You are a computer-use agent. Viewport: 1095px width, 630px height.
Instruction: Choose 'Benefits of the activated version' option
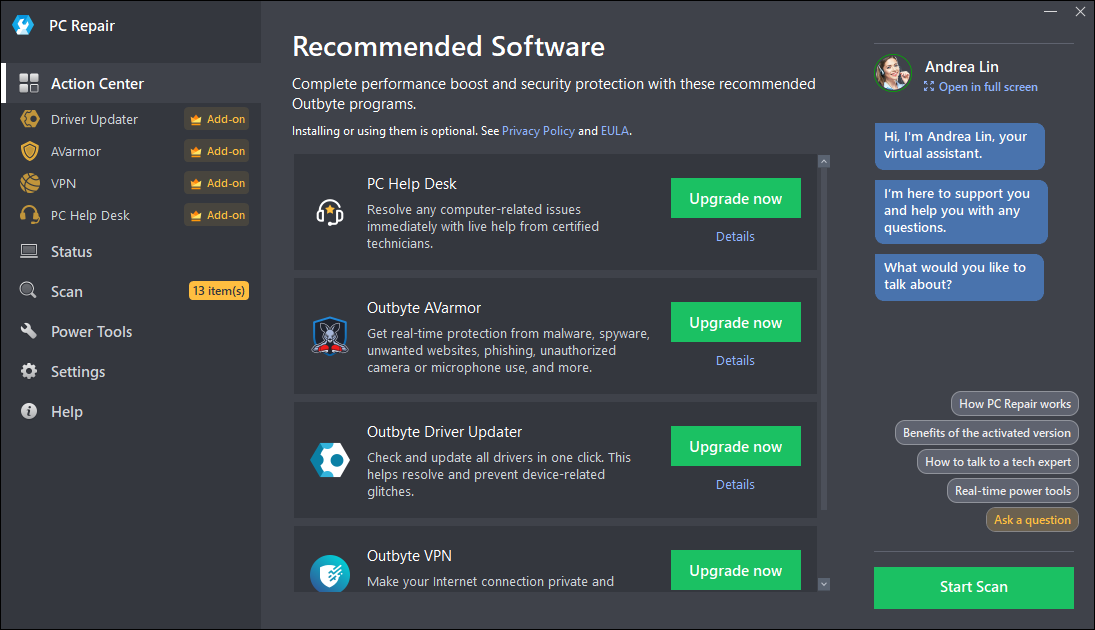[x=986, y=433]
